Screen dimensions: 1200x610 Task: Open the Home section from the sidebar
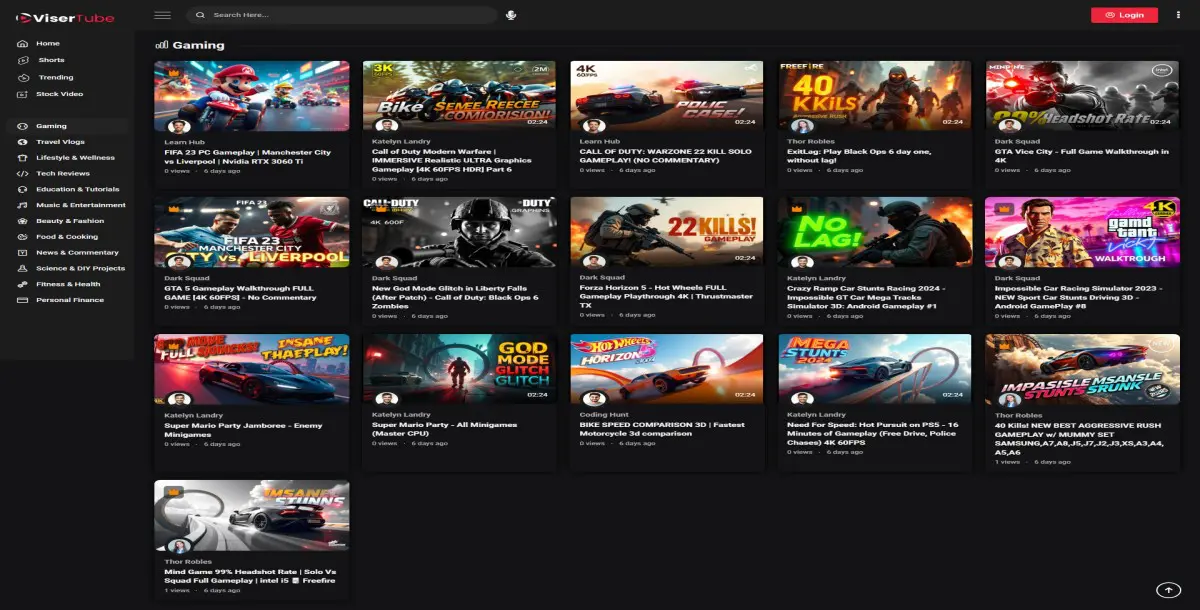(x=45, y=43)
